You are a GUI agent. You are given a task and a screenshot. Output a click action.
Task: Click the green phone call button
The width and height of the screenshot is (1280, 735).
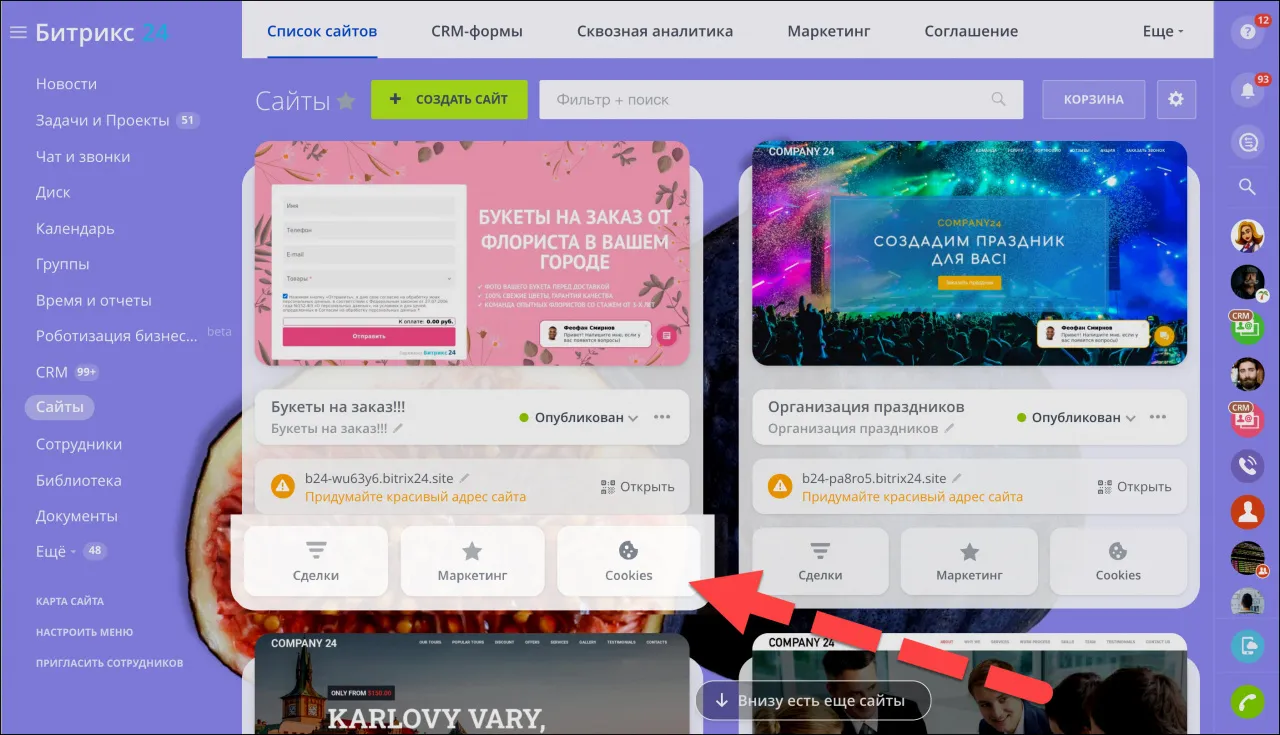pos(1247,702)
